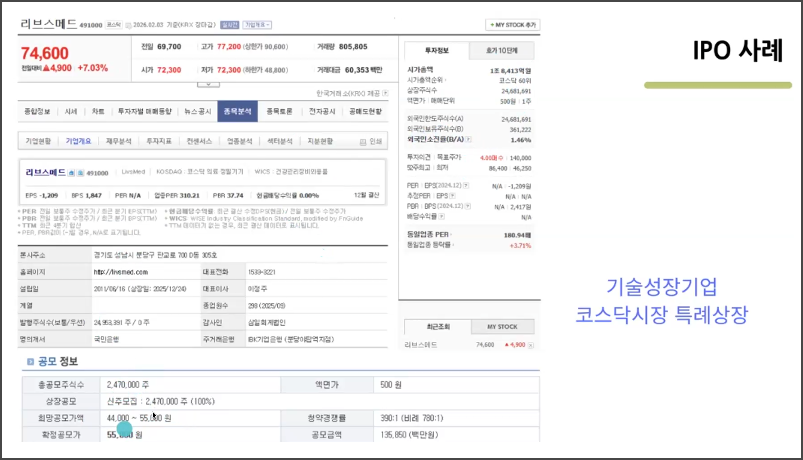Click the 리브스메드 company name link in info box
This screenshot has height=460, width=803.
click(x=46, y=172)
